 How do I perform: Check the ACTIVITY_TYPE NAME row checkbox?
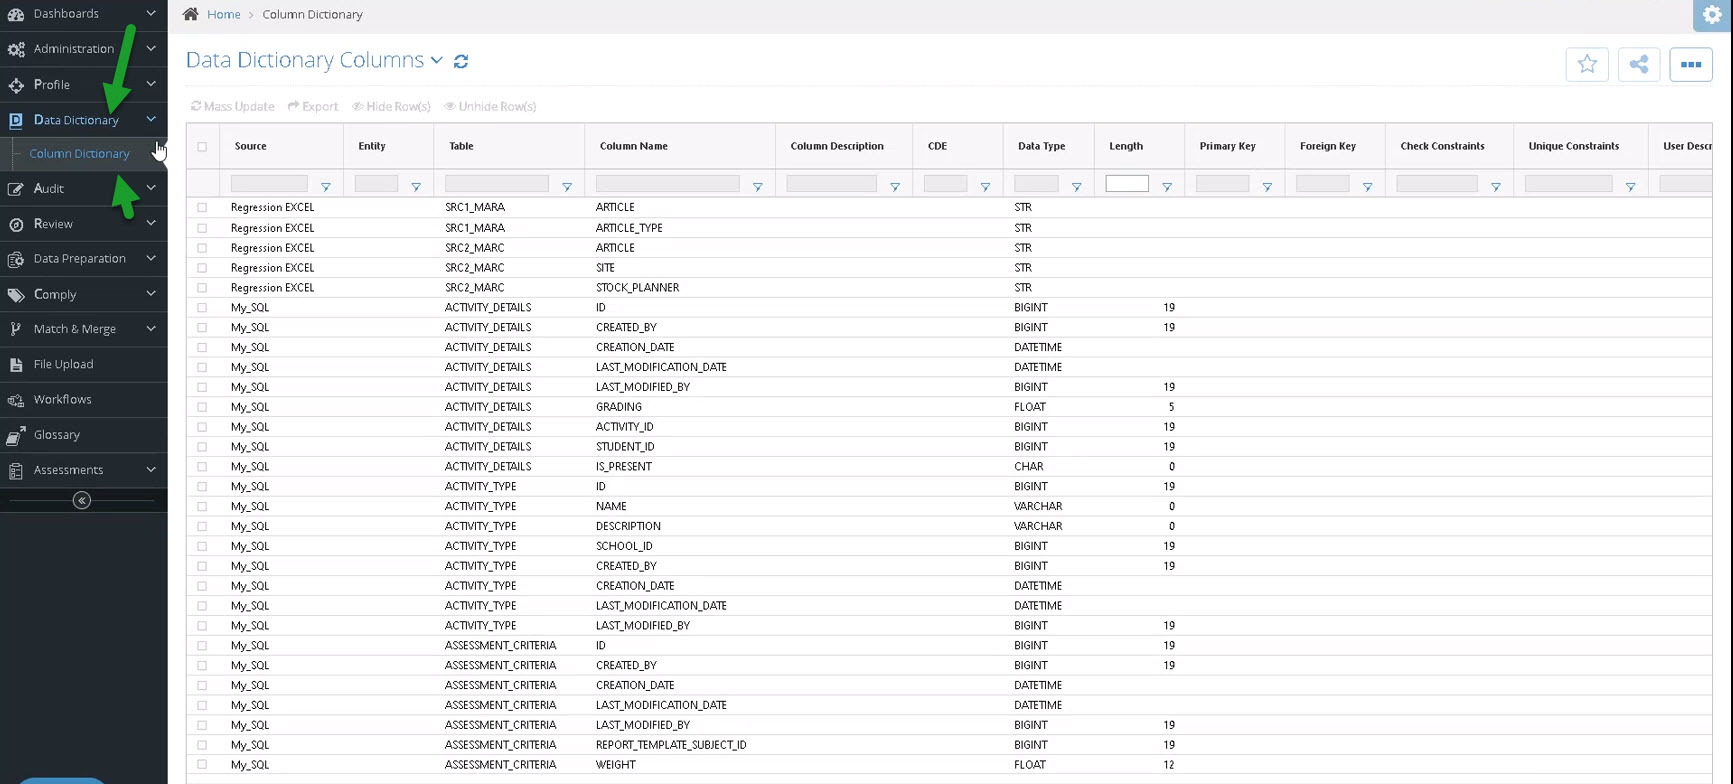coord(202,507)
